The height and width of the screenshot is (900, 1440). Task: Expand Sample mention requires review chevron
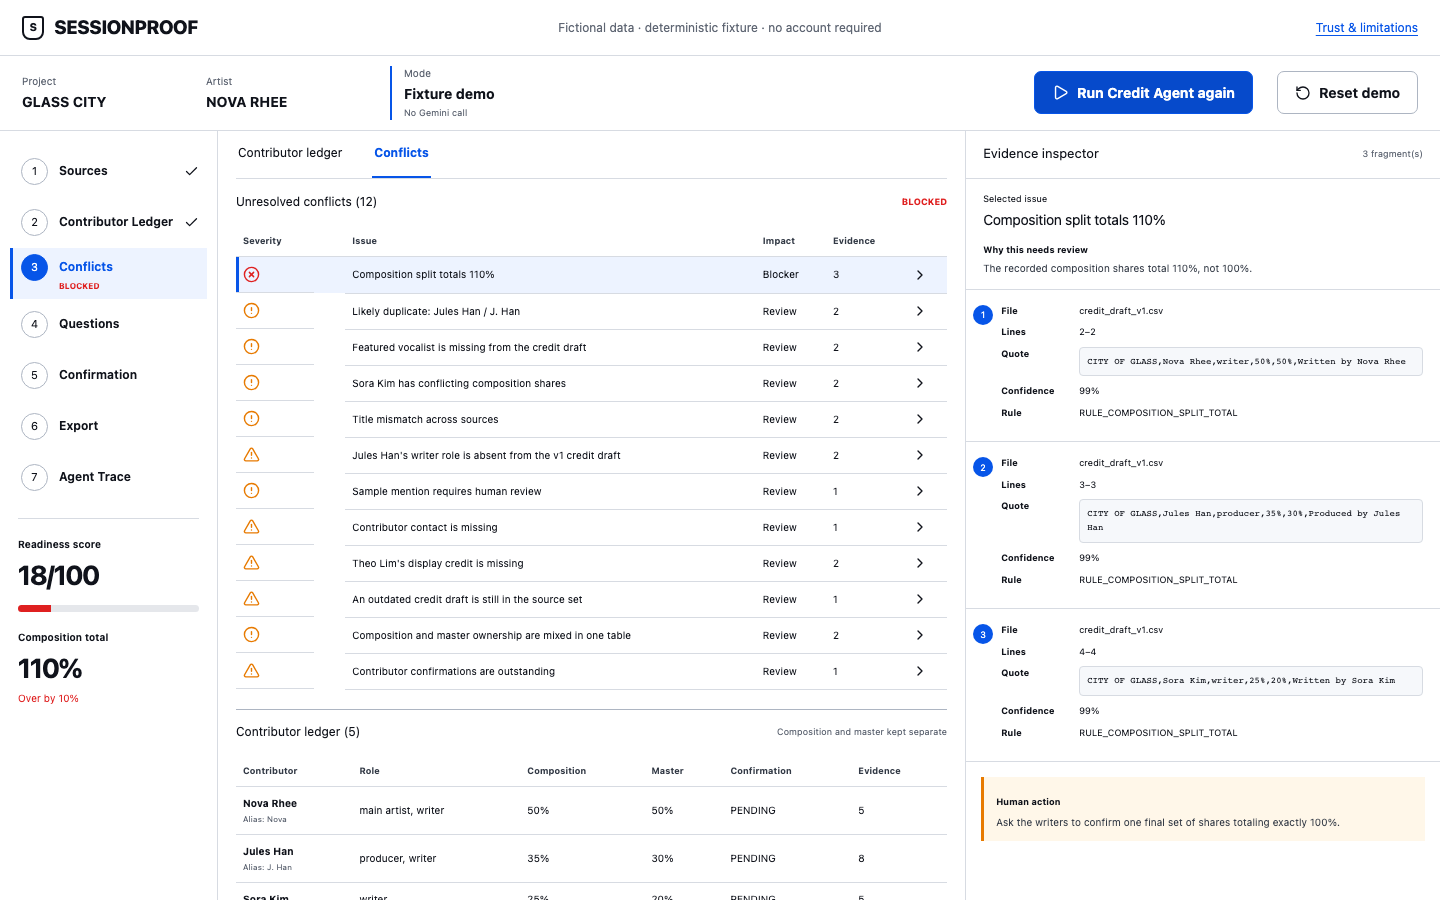click(x=920, y=491)
